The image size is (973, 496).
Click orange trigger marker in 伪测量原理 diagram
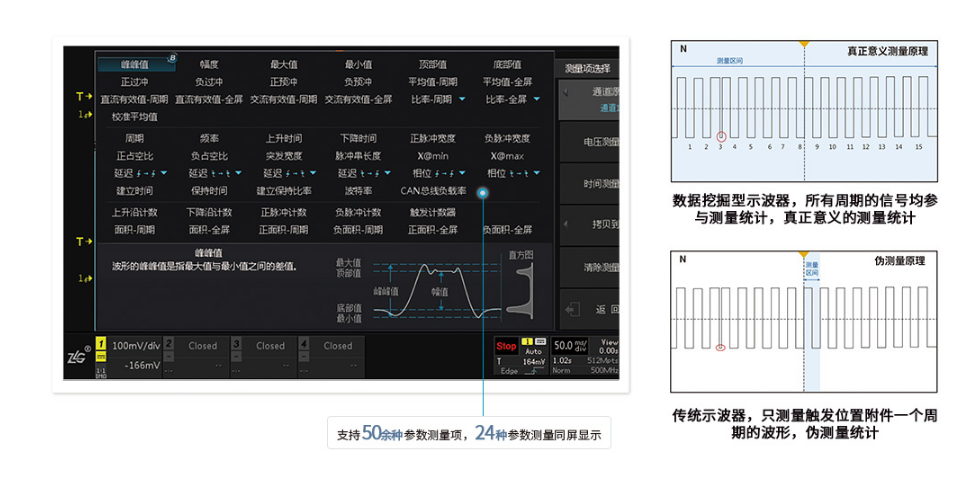[x=804, y=255]
